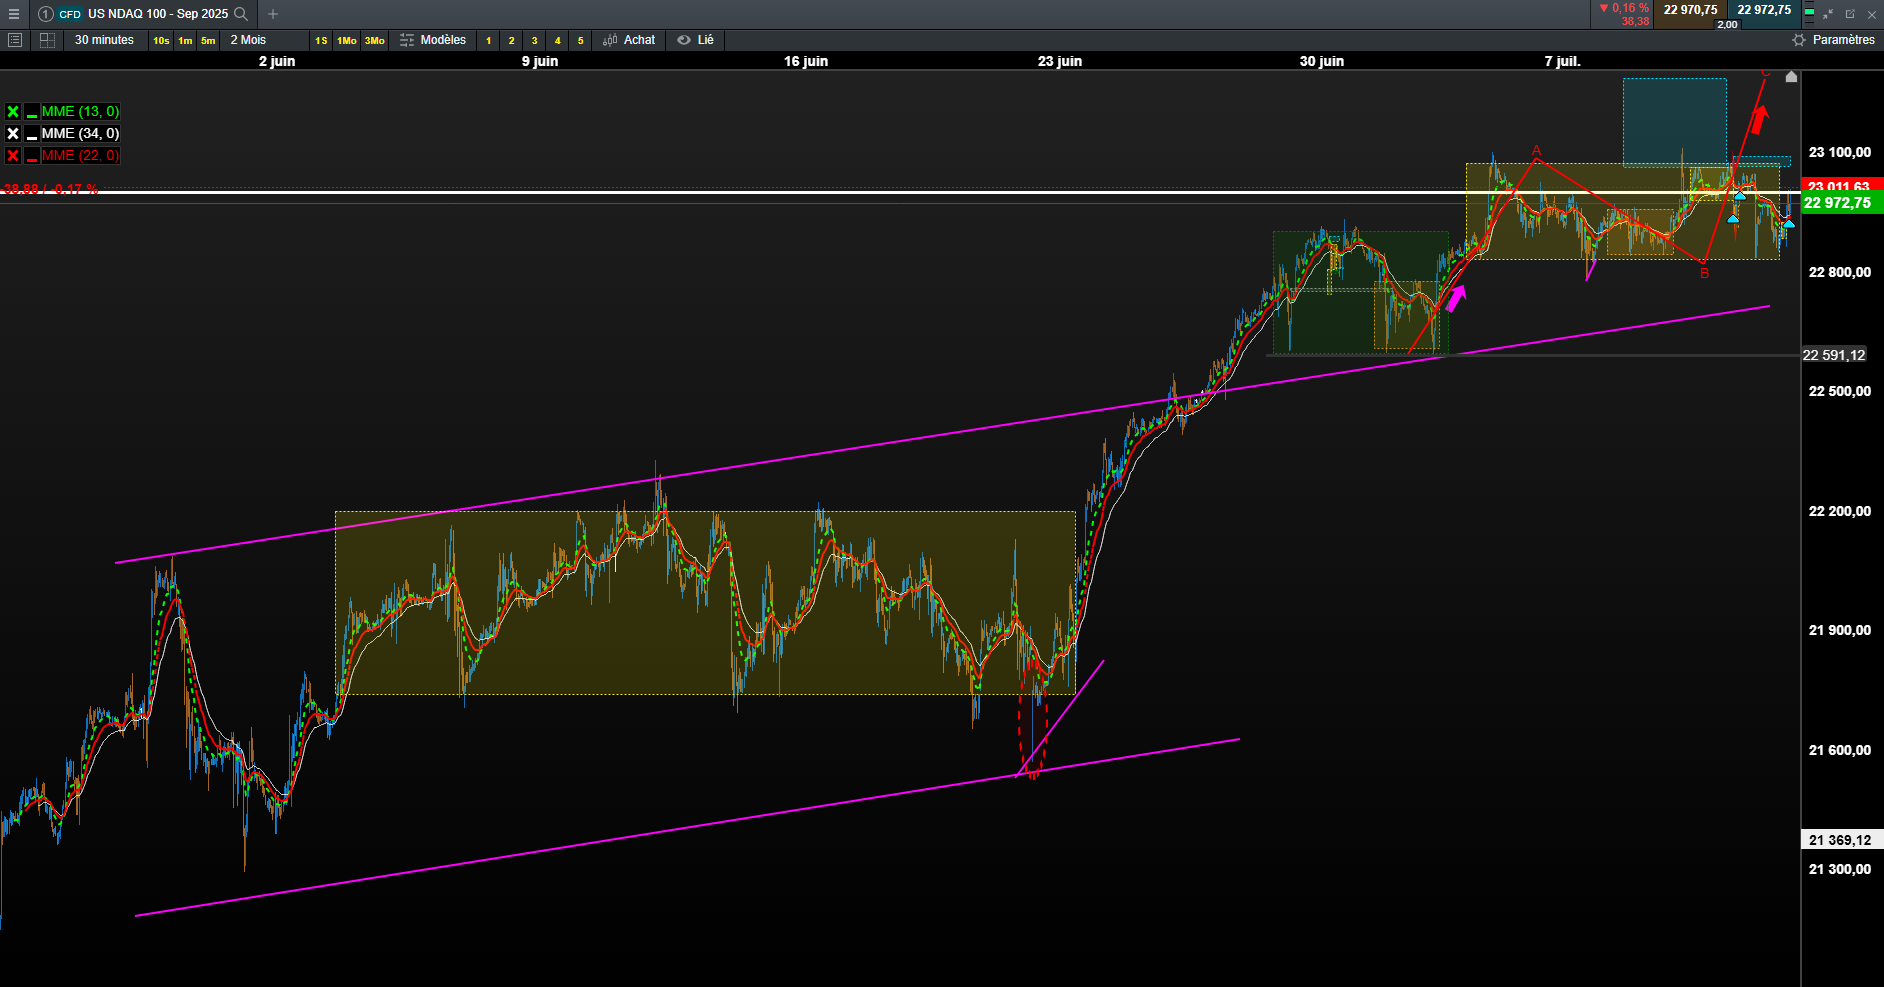Switch to the 5m timeframe shortcut

pyautogui.click(x=208, y=41)
